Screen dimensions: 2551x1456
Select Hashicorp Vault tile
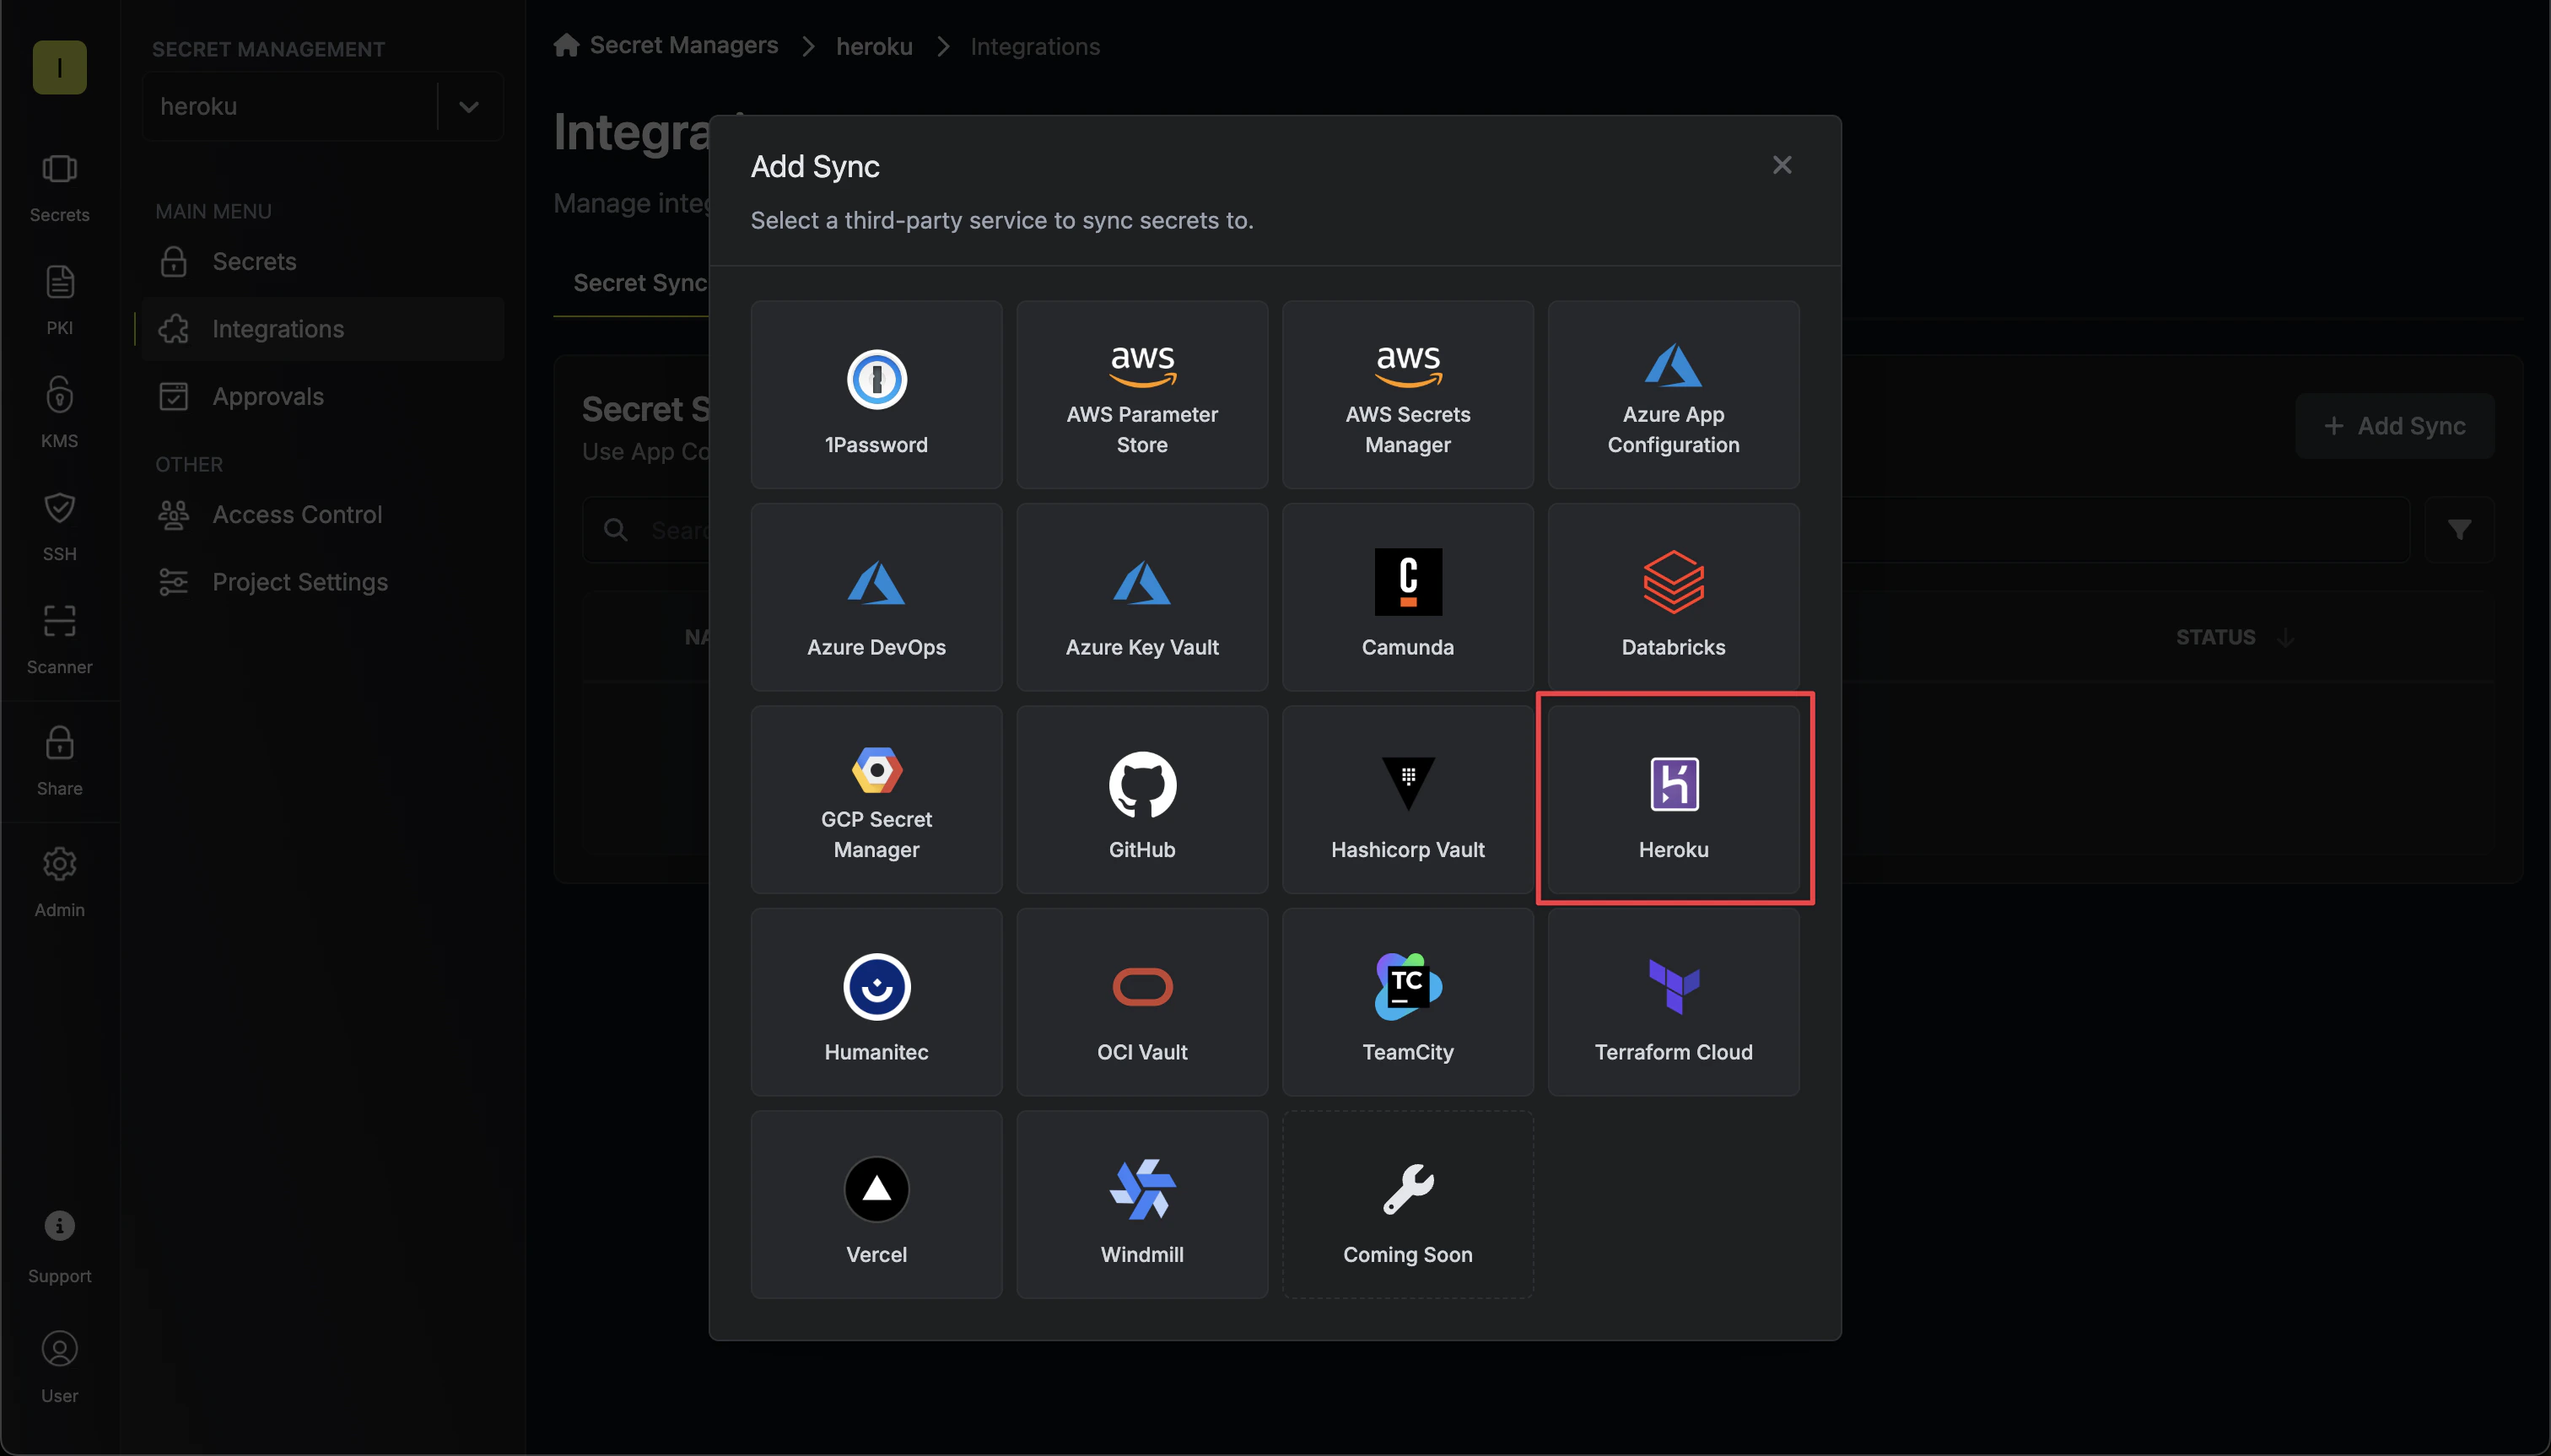click(1408, 799)
